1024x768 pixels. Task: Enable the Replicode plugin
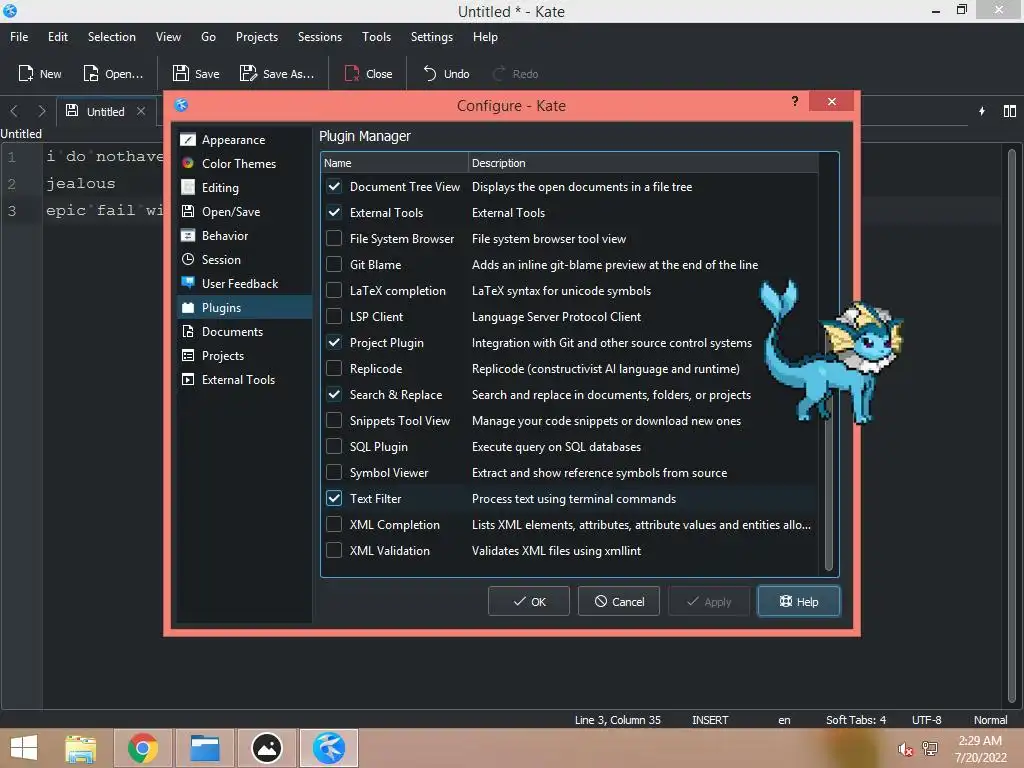pyautogui.click(x=334, y=369)
